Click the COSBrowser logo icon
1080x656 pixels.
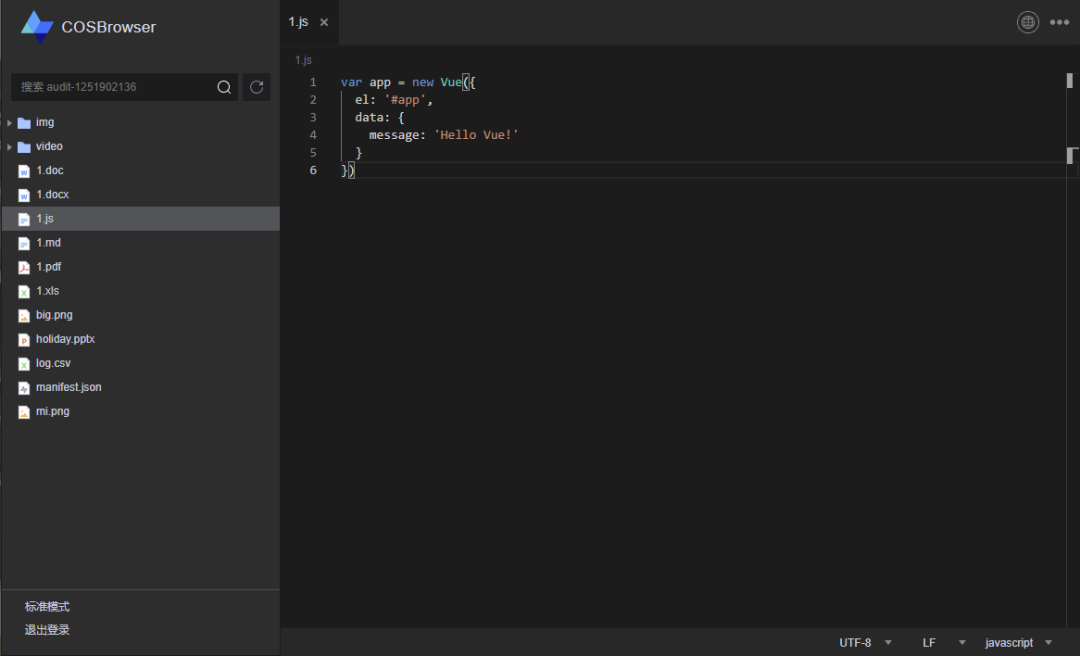tap(37, 27)
